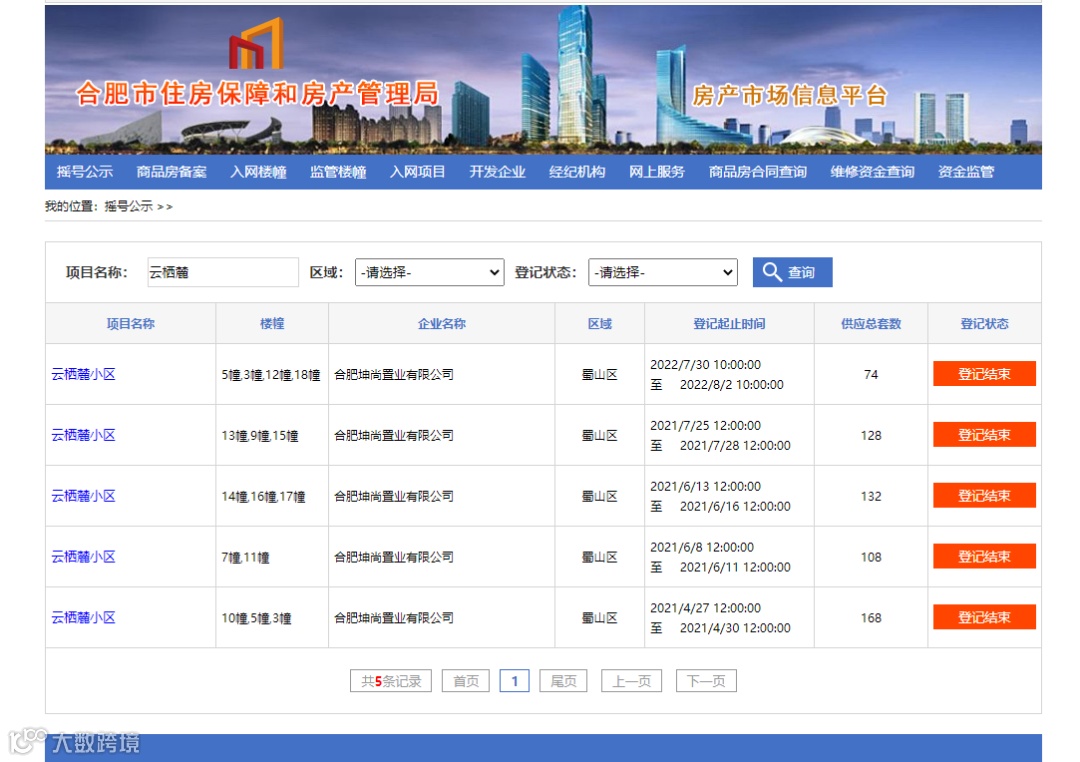This screenshot has height=762, width=1080.
Task: Click 云栖麓小区 link in the 132-unit row
Action: click(83, 496)
